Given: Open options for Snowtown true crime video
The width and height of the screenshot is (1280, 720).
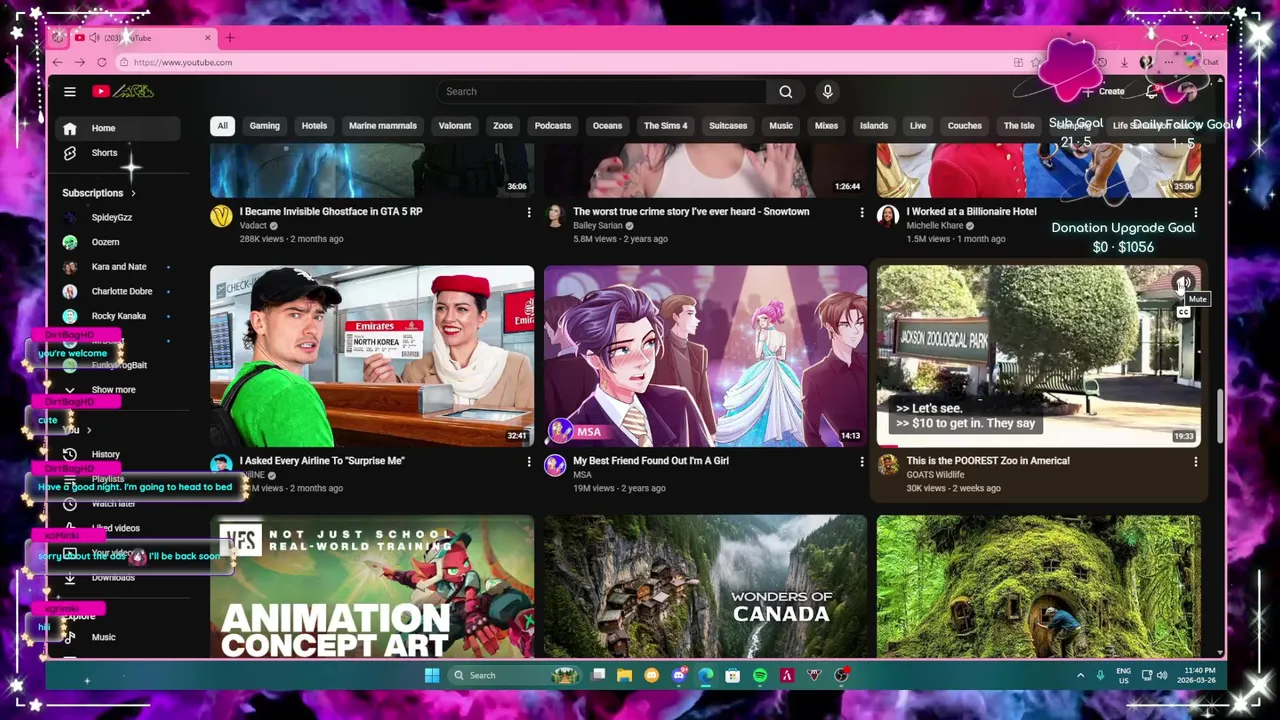Looking at the screenshot, I should point(862,212).
